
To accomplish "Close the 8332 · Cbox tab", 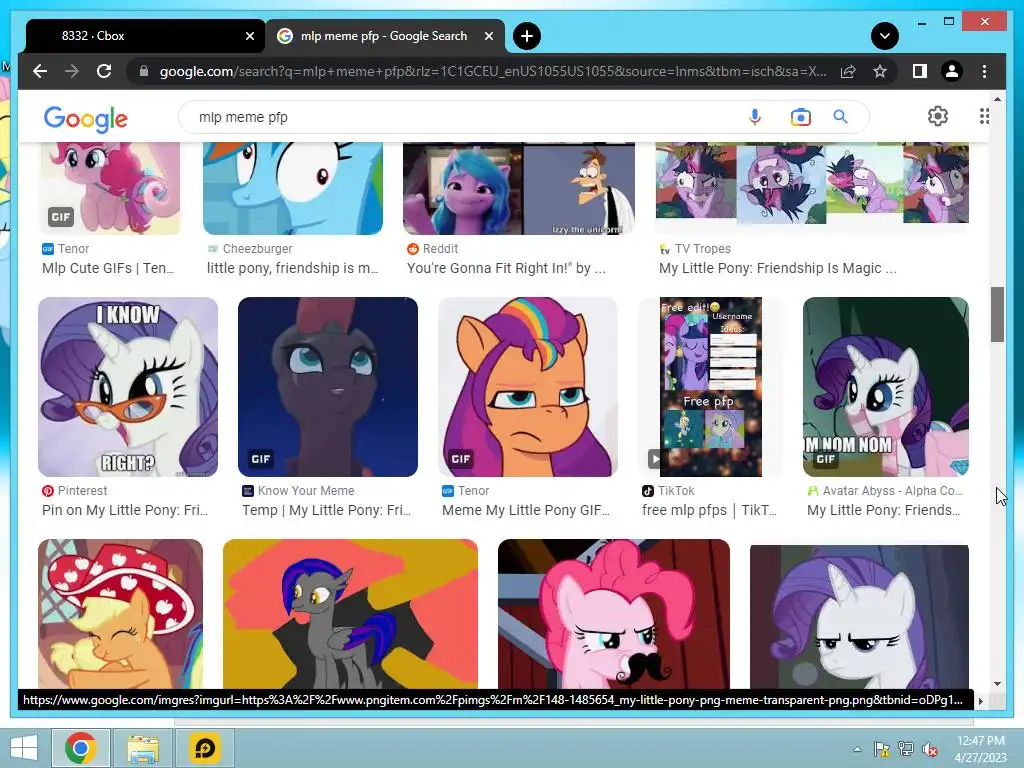I will 249,36.
